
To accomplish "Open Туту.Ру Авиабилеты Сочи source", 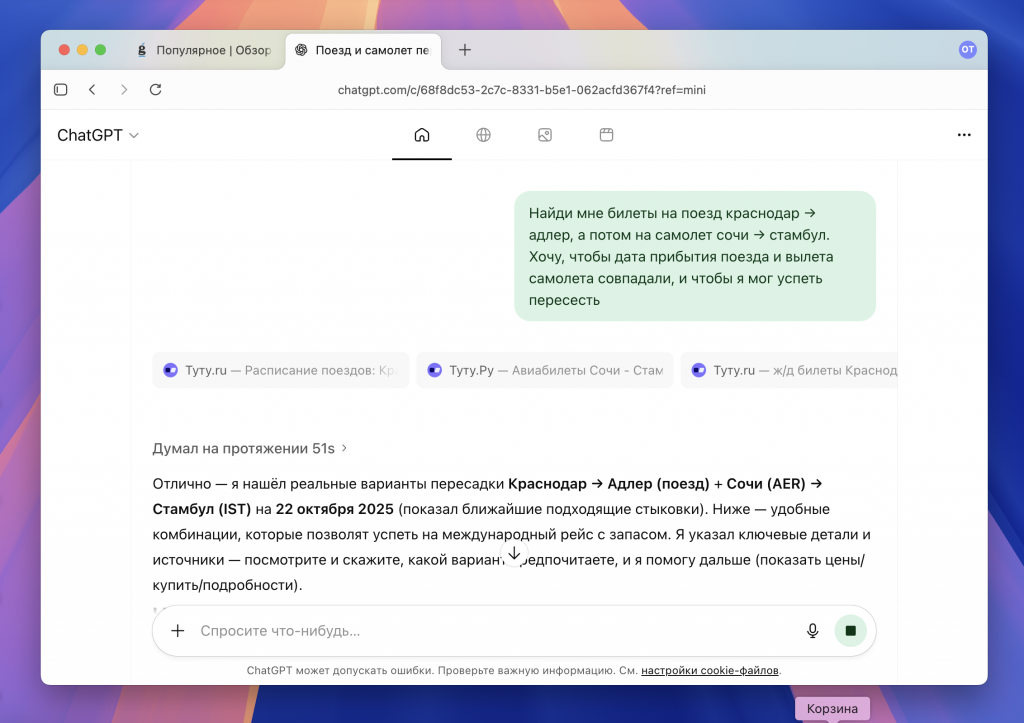I will tap(545, 370).
